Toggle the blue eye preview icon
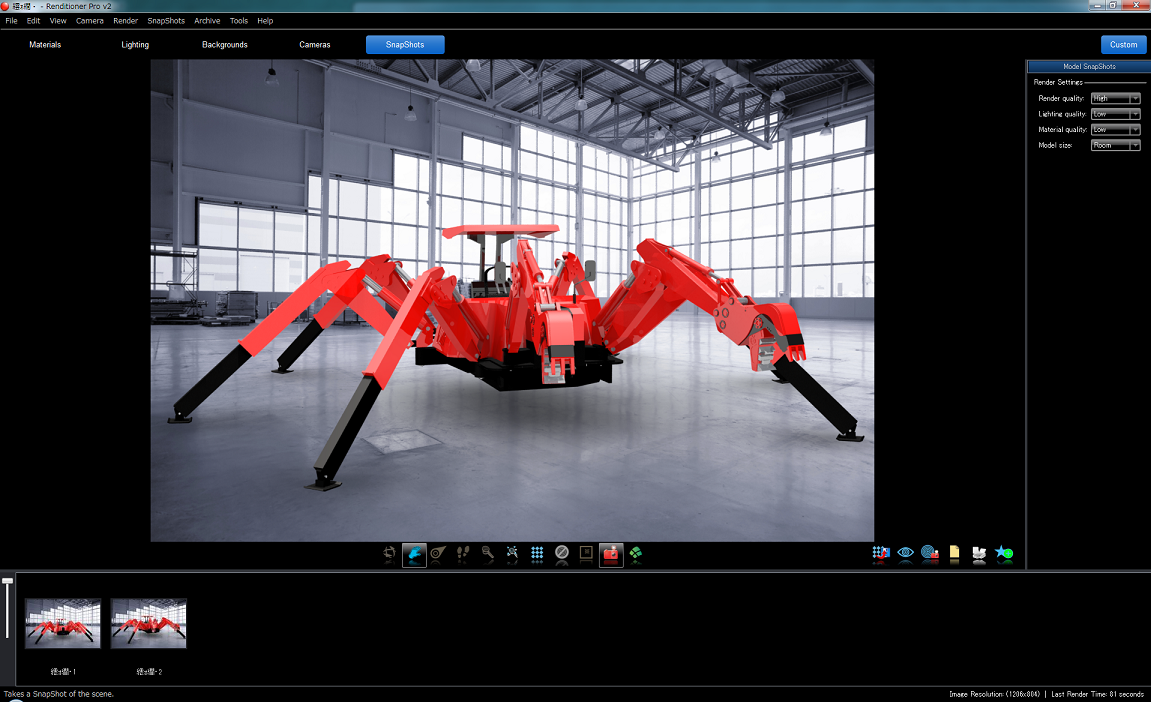The width and height of the screenshot is (1151, 702). coord(905,553)
